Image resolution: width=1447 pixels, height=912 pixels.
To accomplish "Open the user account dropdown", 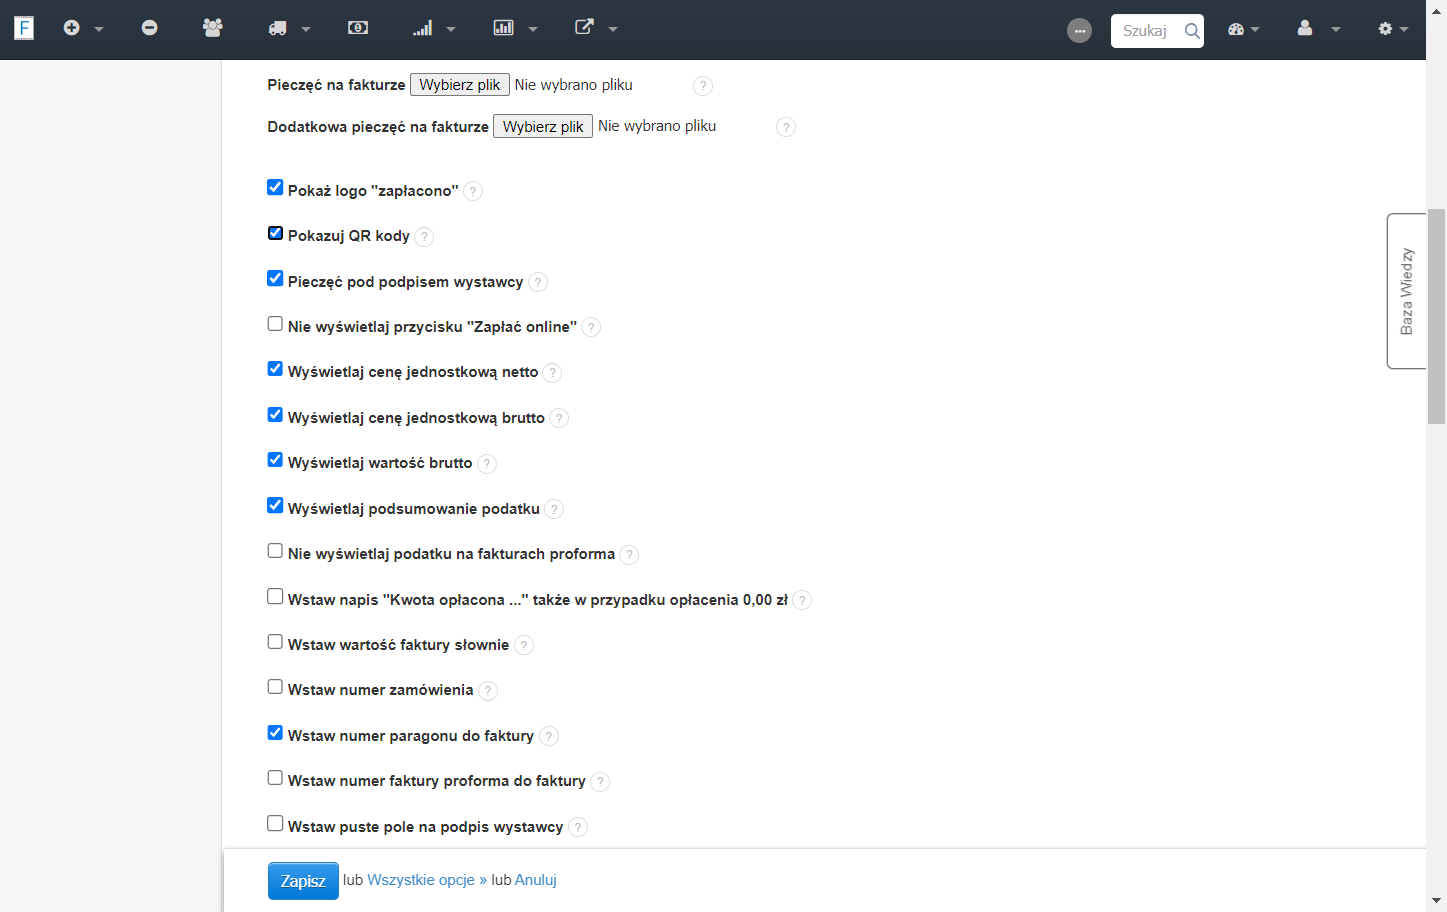I will tap(1318, 29).
